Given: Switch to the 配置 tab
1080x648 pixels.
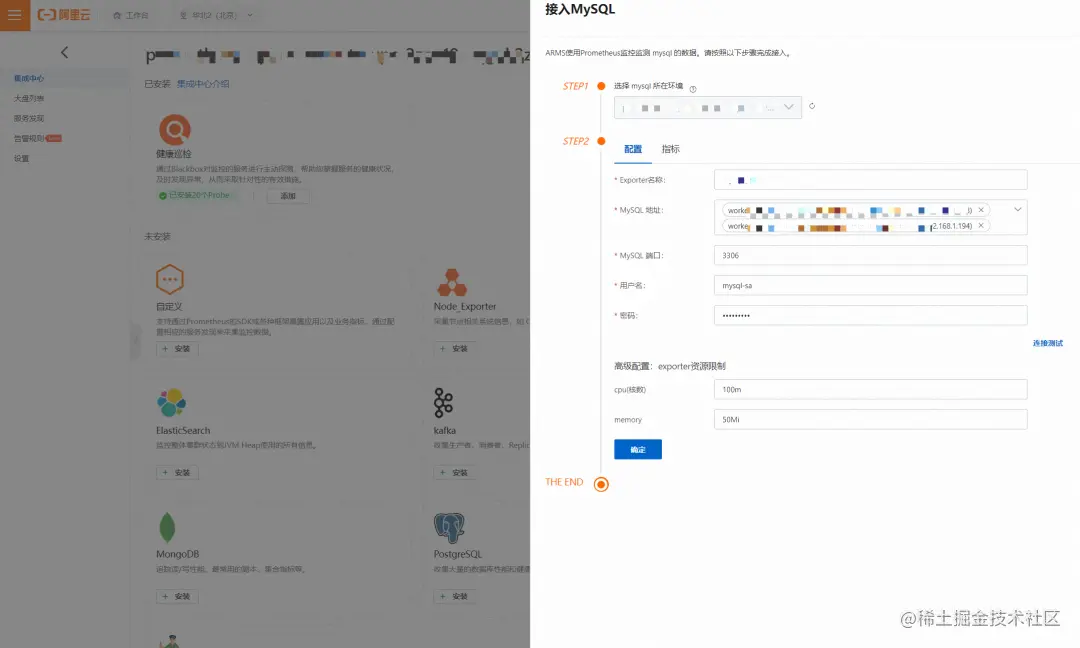Looking at the screenshot, I should click(633, 149).
